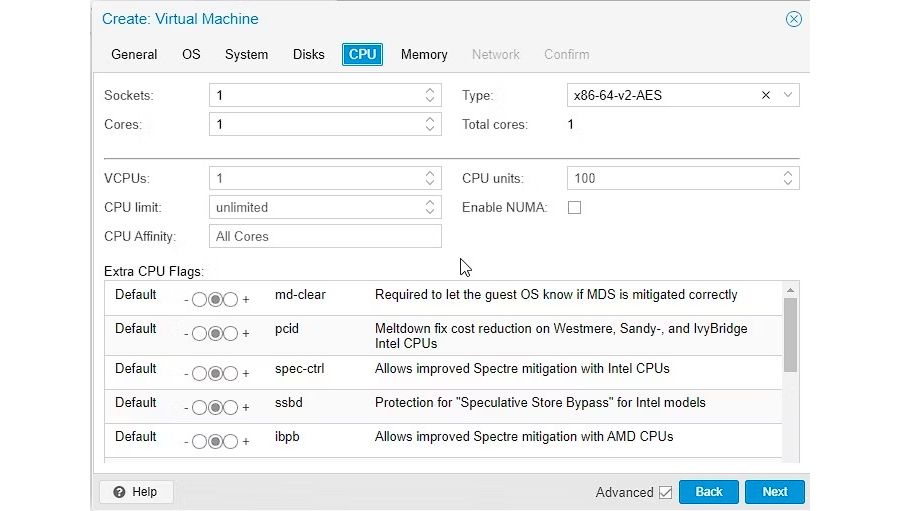Image resolution: width=900 pixels, height=511 pixels.
Task: Go to the Disks tab
Action: tap(308, 54)
